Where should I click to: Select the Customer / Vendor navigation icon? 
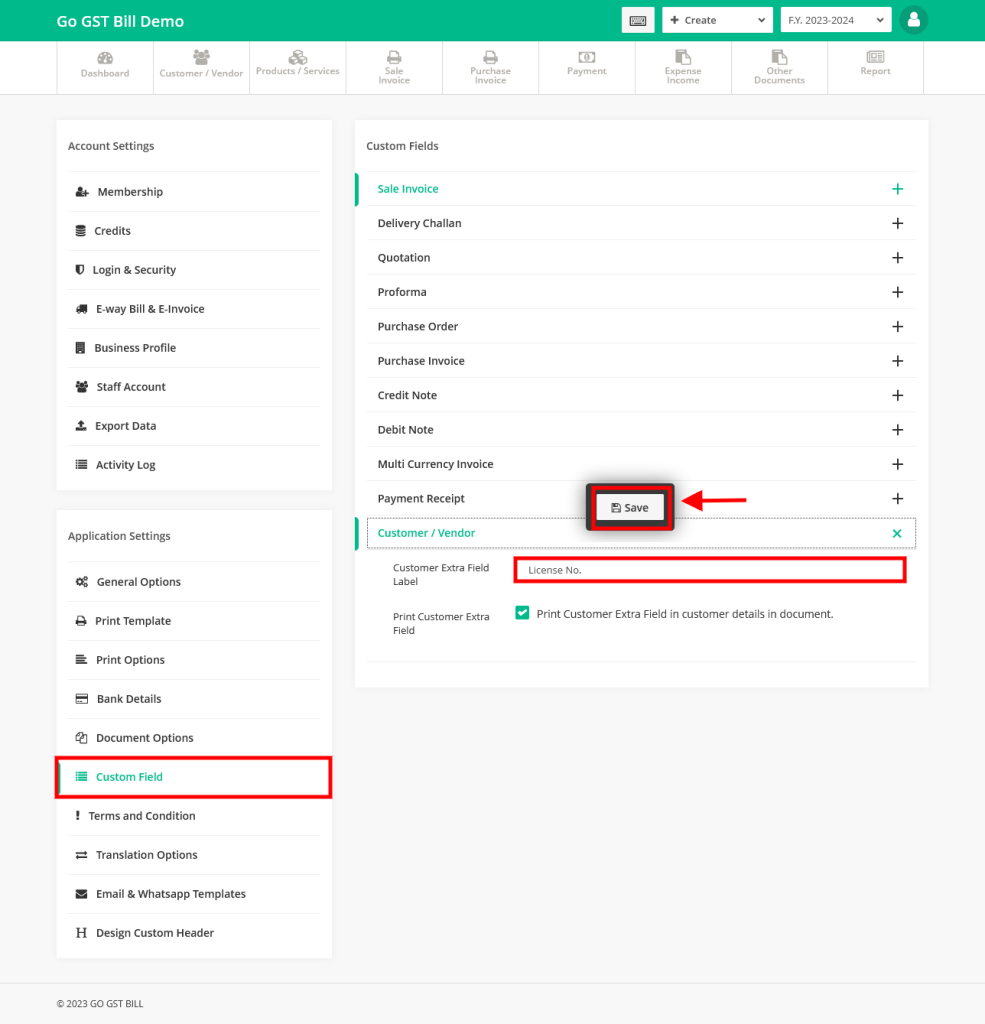click(x=200, y=66)
